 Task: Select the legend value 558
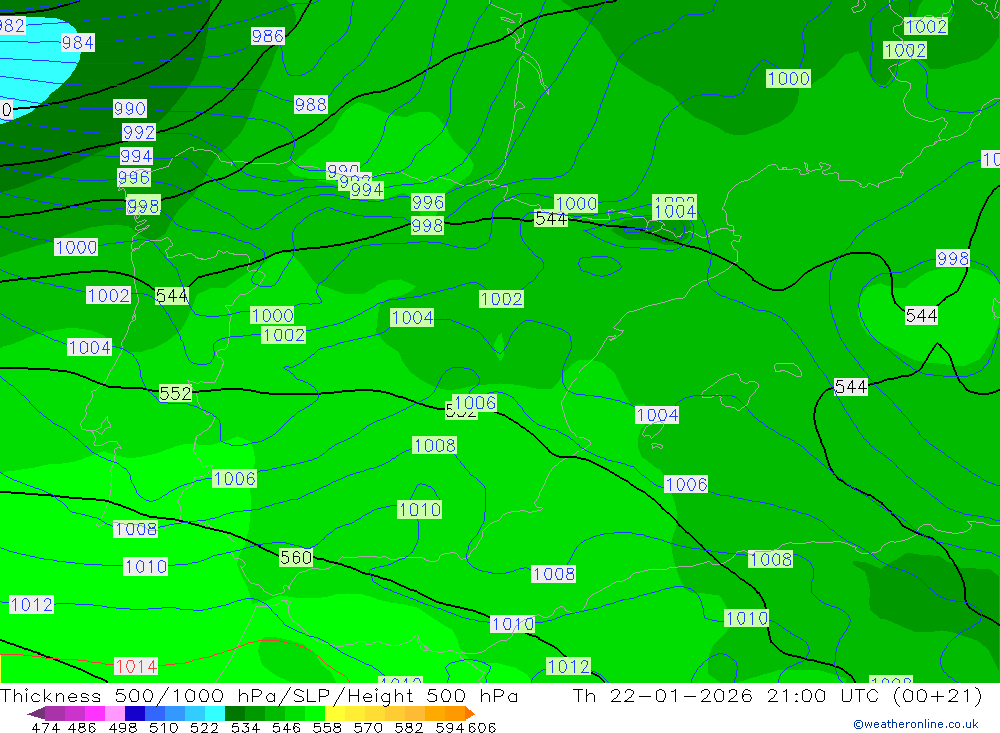tap(327, 727)
